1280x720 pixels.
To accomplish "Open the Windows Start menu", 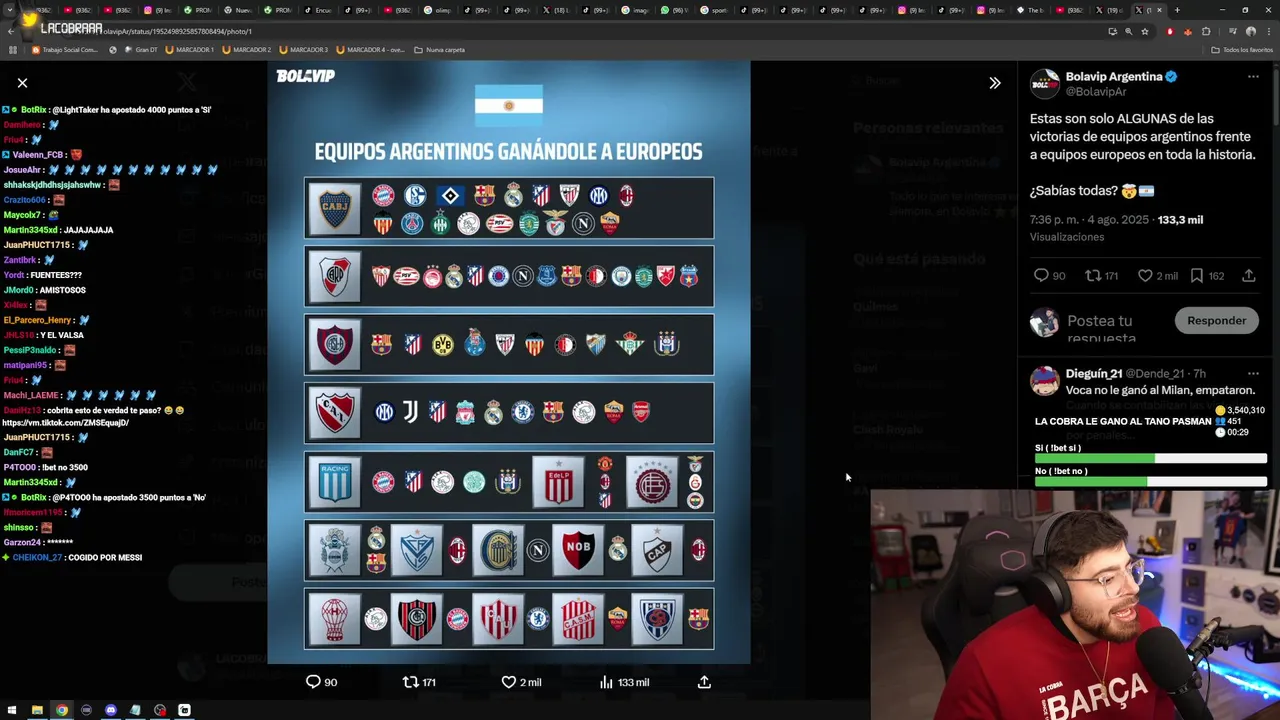I will [x=12, y=710].
